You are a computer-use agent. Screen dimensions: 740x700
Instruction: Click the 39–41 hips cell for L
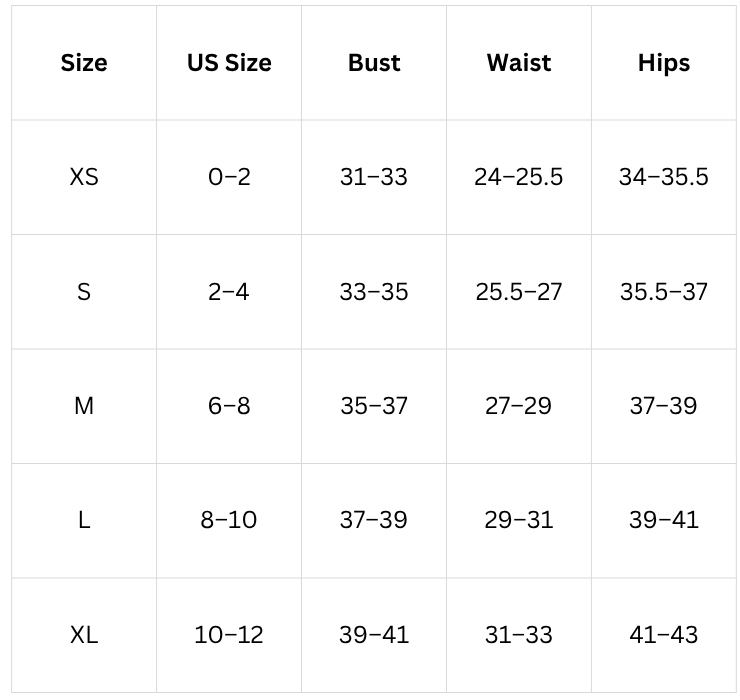pyautogui.click(x=664, y=521)
